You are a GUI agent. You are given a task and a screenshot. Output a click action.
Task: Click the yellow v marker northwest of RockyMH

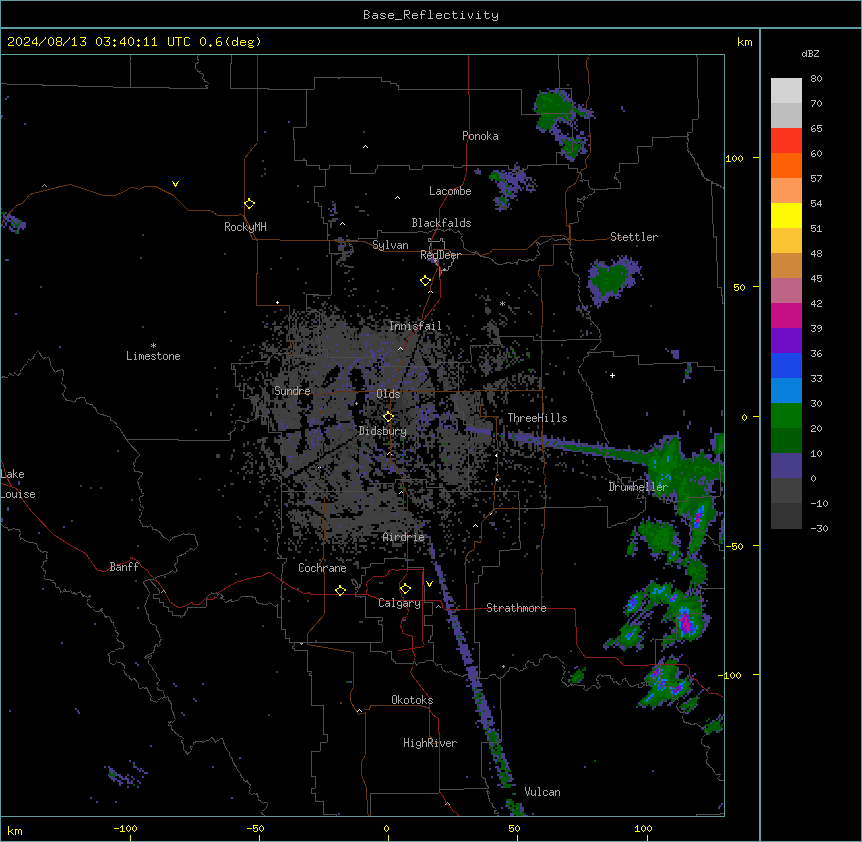point(175,184)
